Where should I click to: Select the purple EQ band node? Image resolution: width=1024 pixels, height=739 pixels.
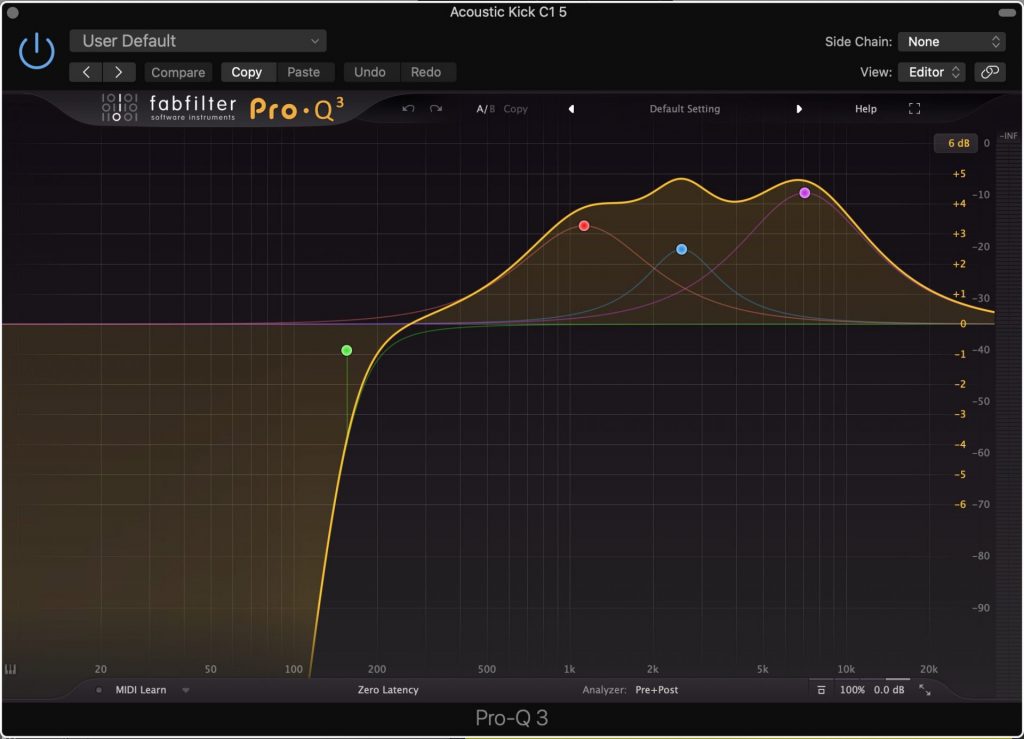[x=805, y=193]
